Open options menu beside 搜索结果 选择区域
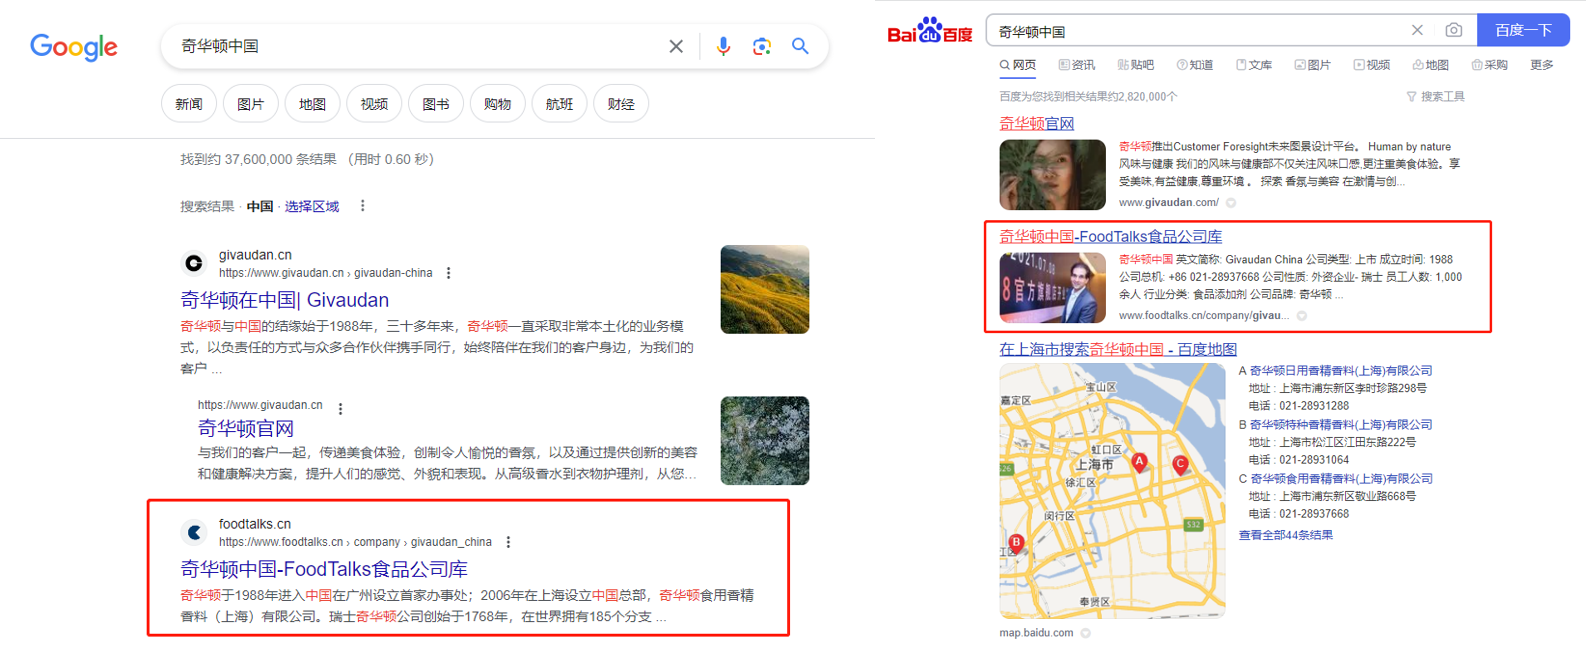This screenshot has width=1586, height=653. point(362,206)
